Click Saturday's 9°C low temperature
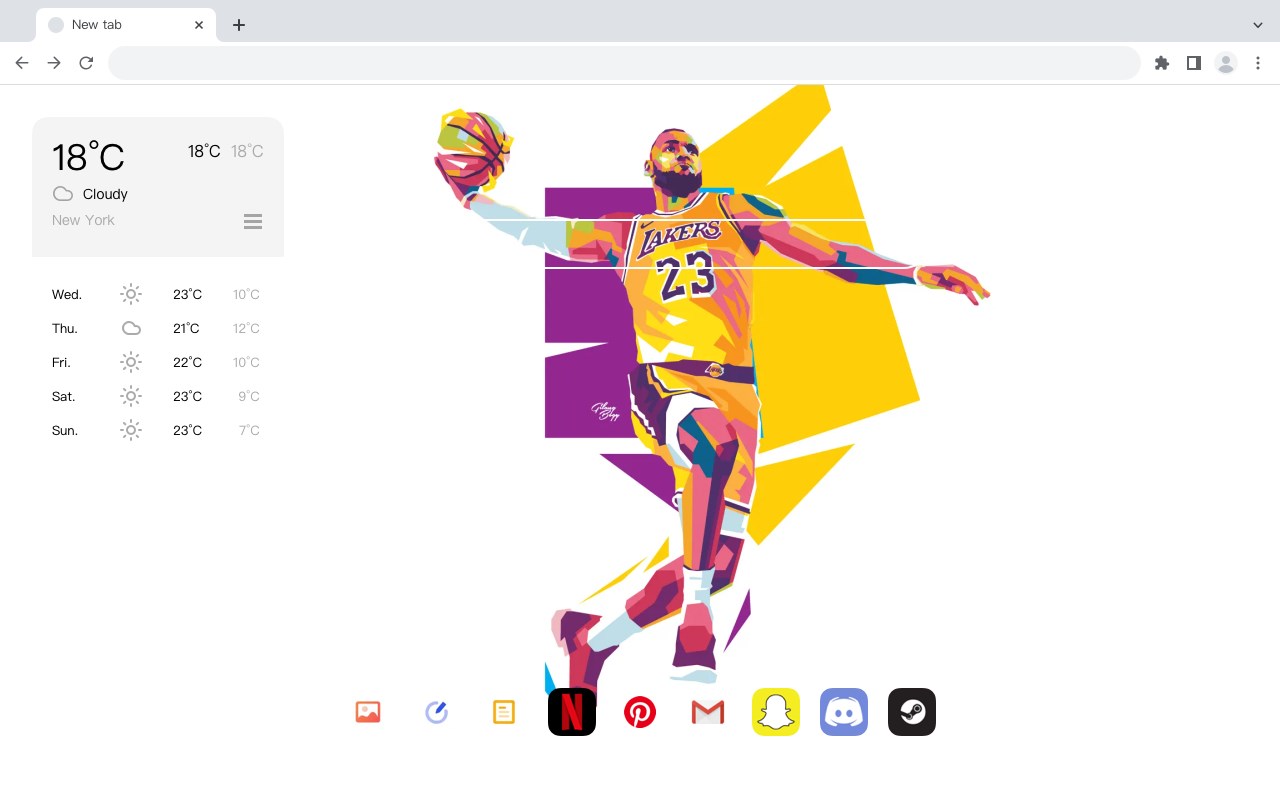The height and width of the screenshot is (800, 1280). (x=249, y=396)
